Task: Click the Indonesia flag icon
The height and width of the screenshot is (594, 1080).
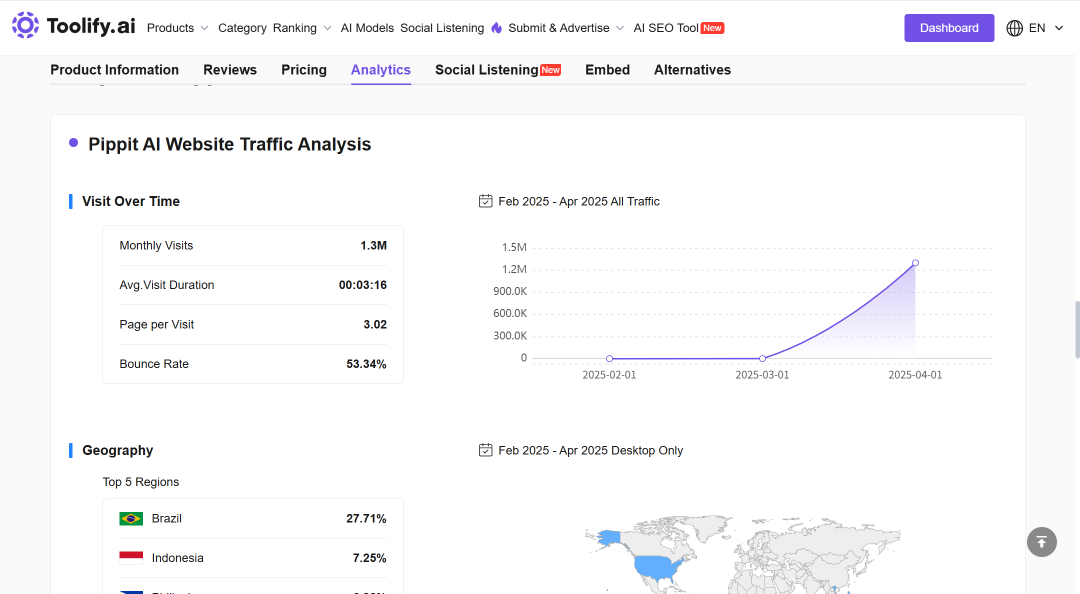Action: pyautogui.click(x=131, y=557)
